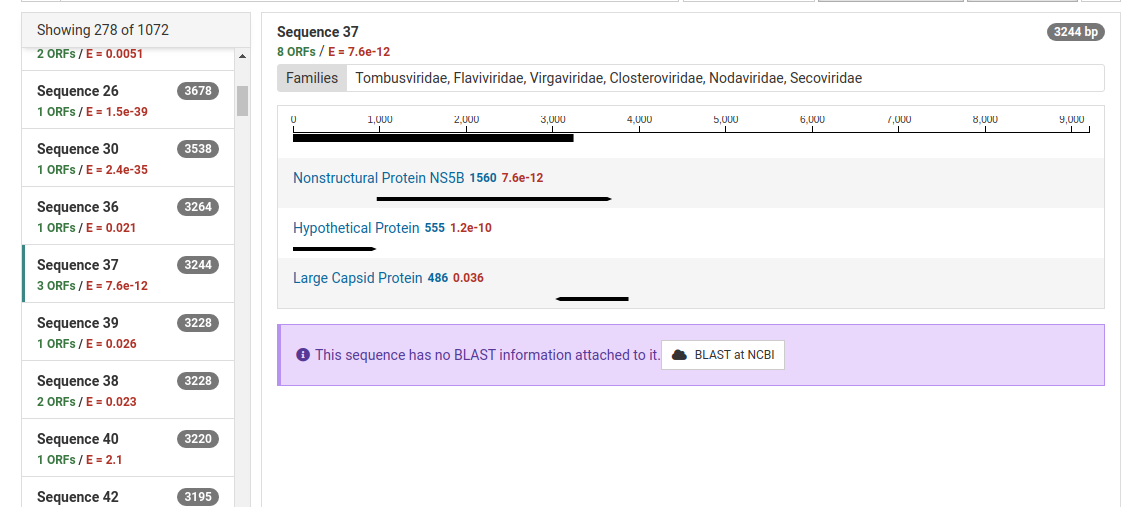Open the Nonstructural Protein NS5B link
This screenshot has height=507, width=1140.
click(378, 178)
